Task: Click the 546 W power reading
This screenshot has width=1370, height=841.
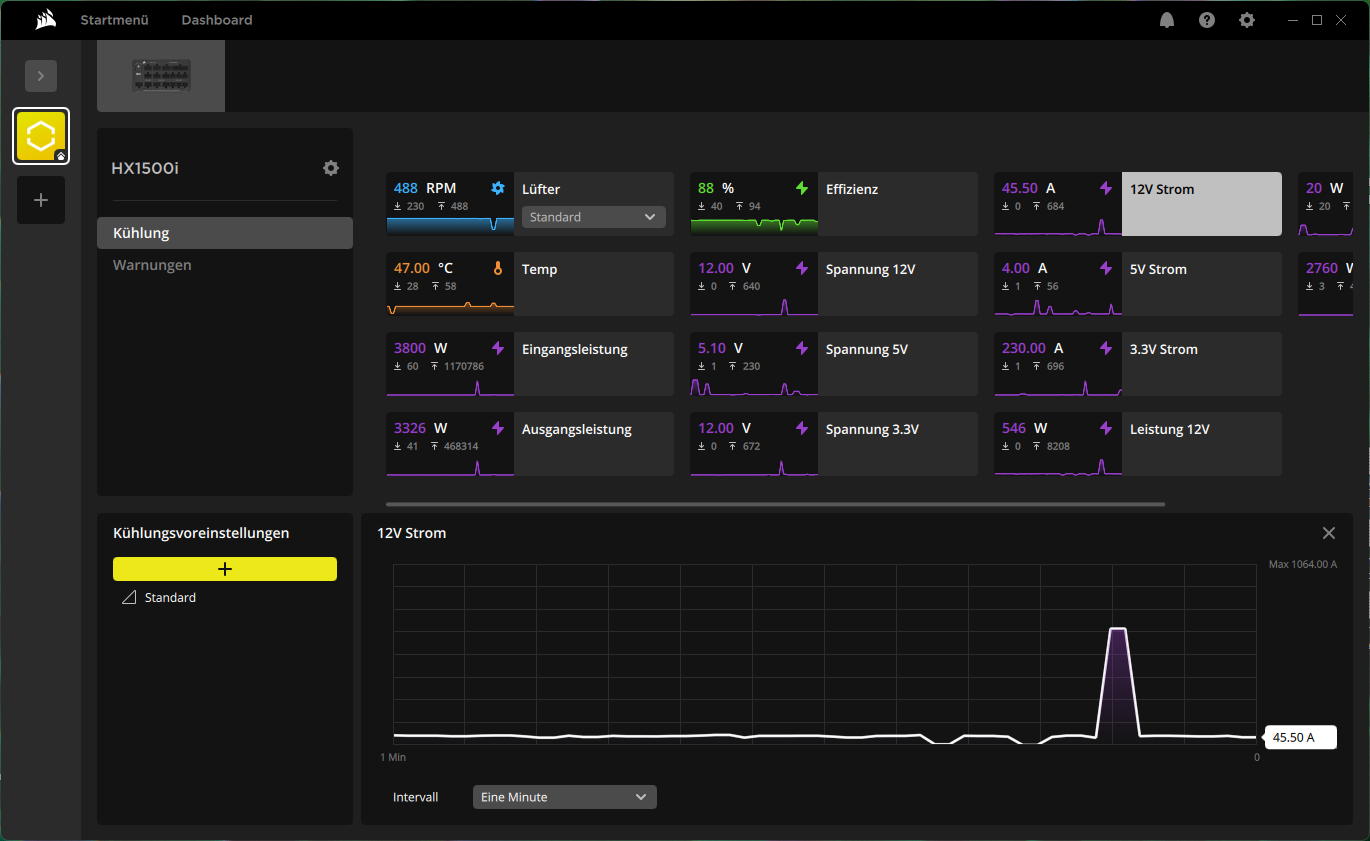Action: (x=1025, y=428)
